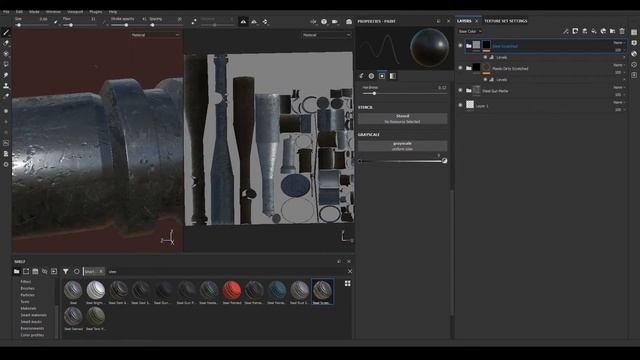Hide the Plastic Dirty Scratched layer
The image size is (640, 360).
(x=460, y=68)
